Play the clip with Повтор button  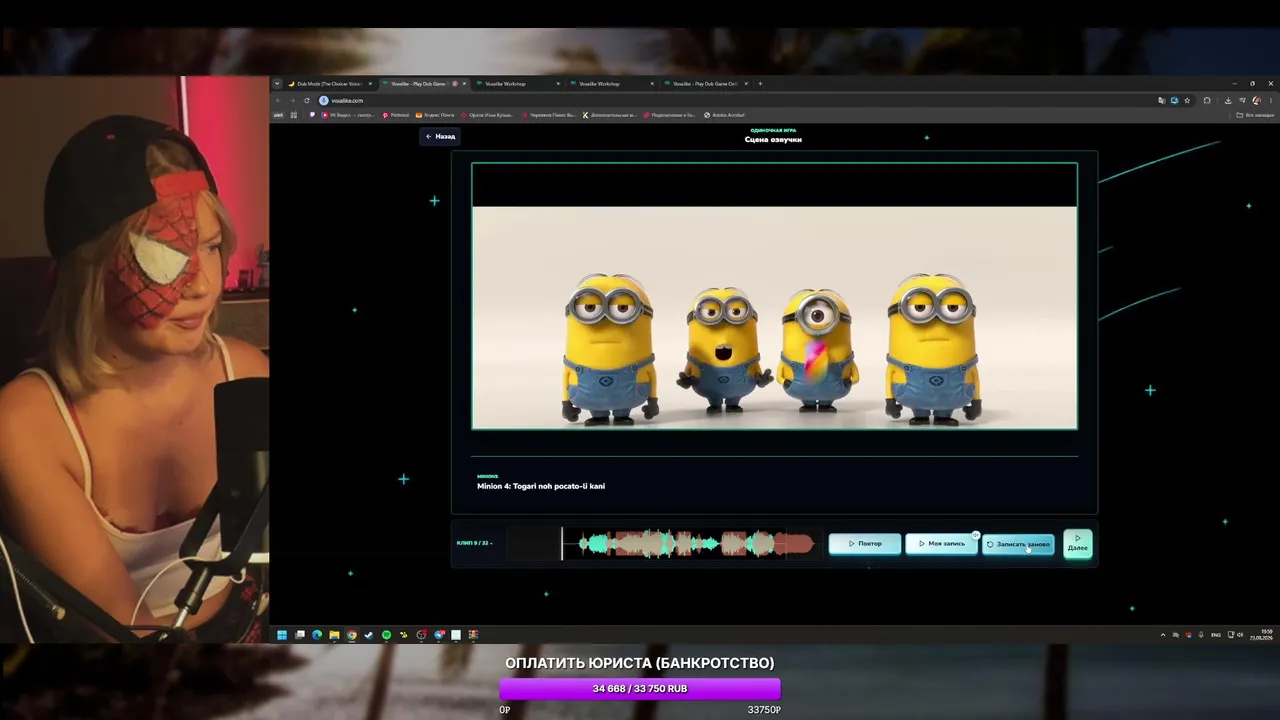865,544
